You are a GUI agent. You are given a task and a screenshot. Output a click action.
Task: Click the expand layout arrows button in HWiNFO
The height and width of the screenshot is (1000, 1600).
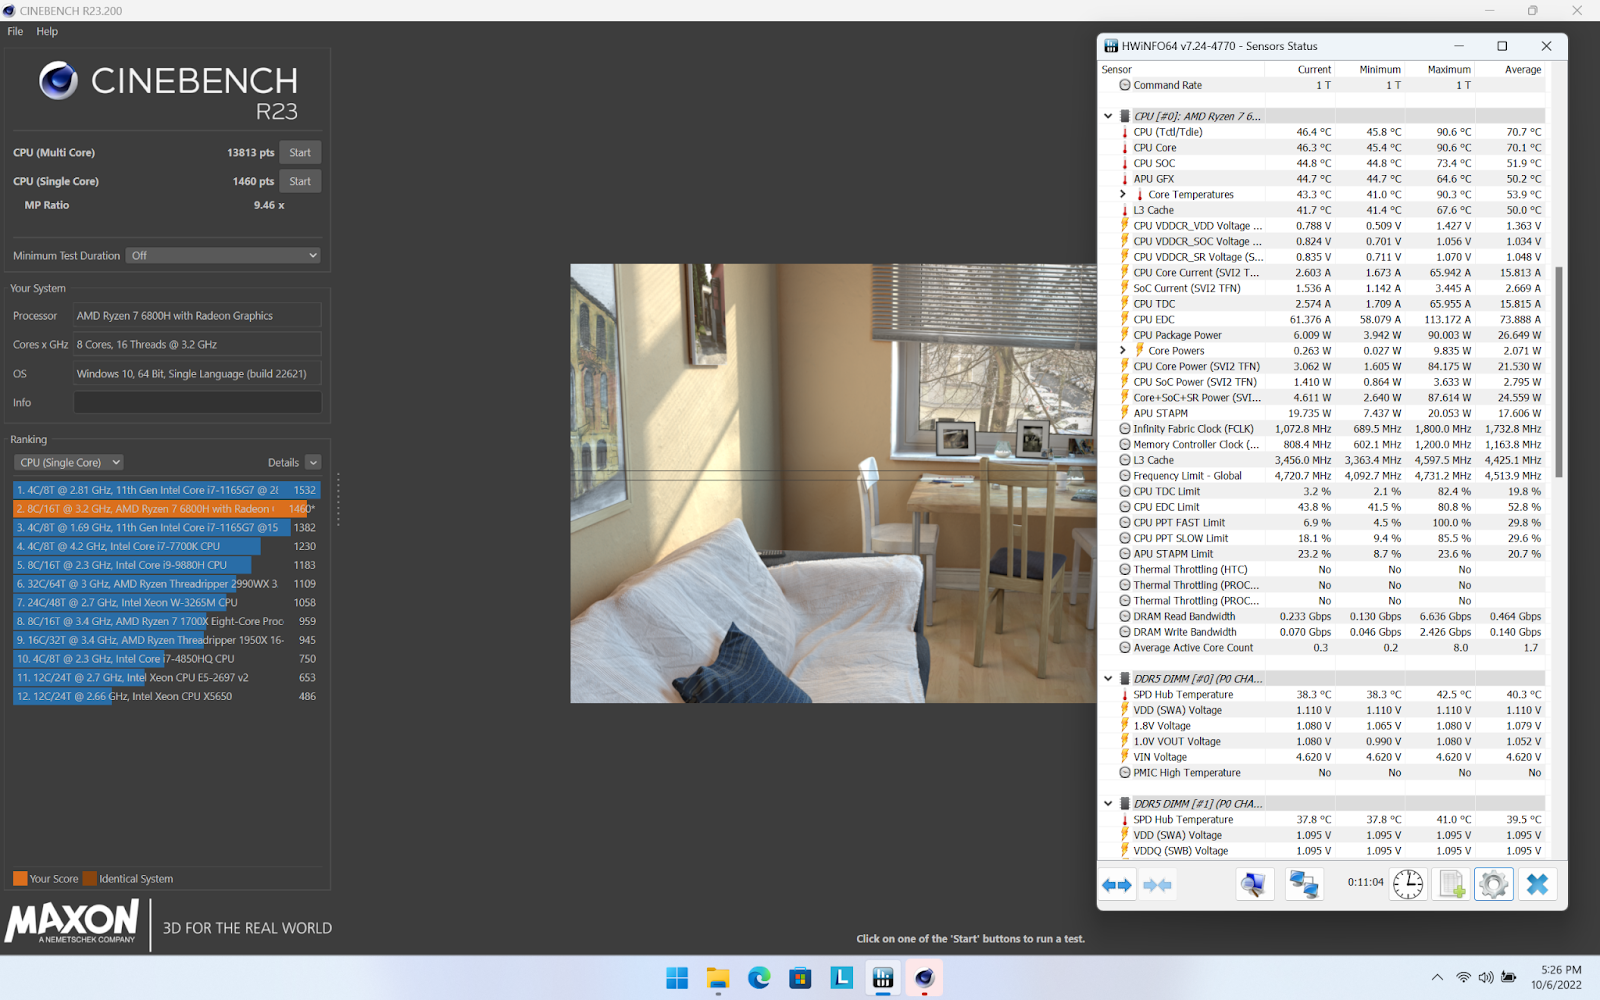coord(1117,885)
